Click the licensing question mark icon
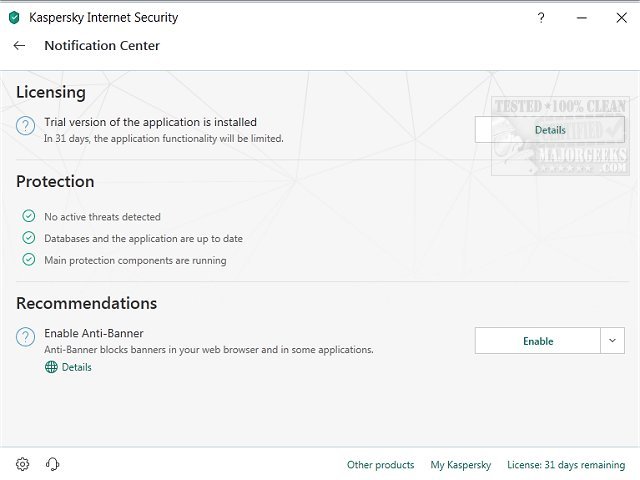 pos(25,127)
